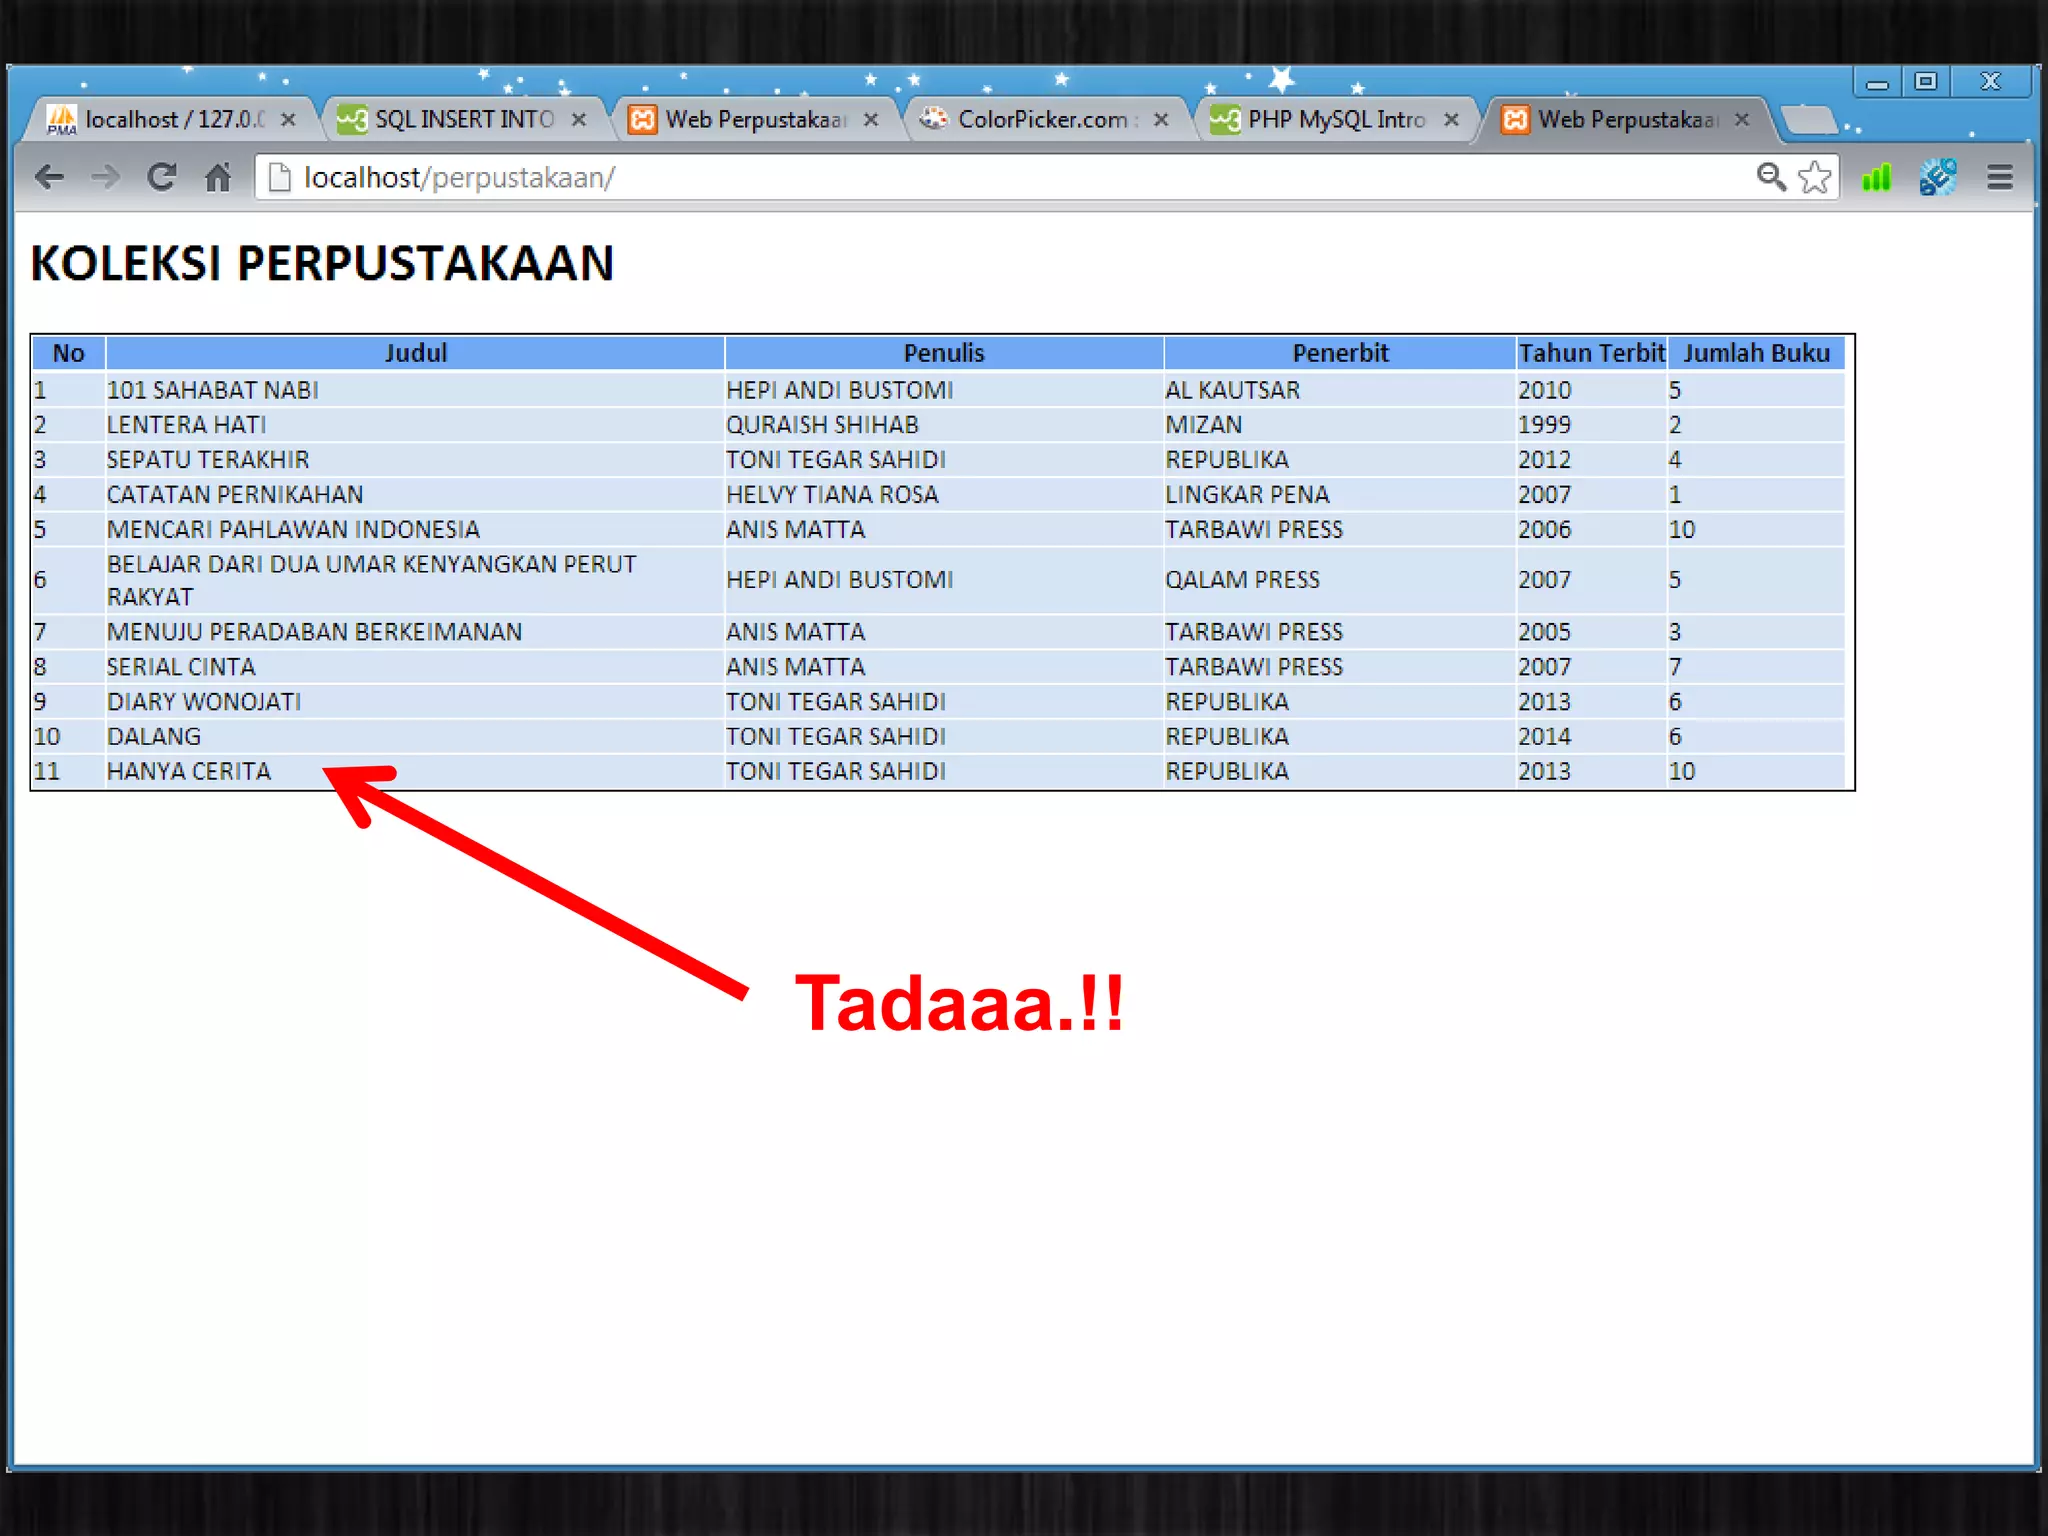The height and width of the screenshot is (1536, 2048).
Task: Click the AL KAUTSAR publisher cell
Action: point(1340,390)
